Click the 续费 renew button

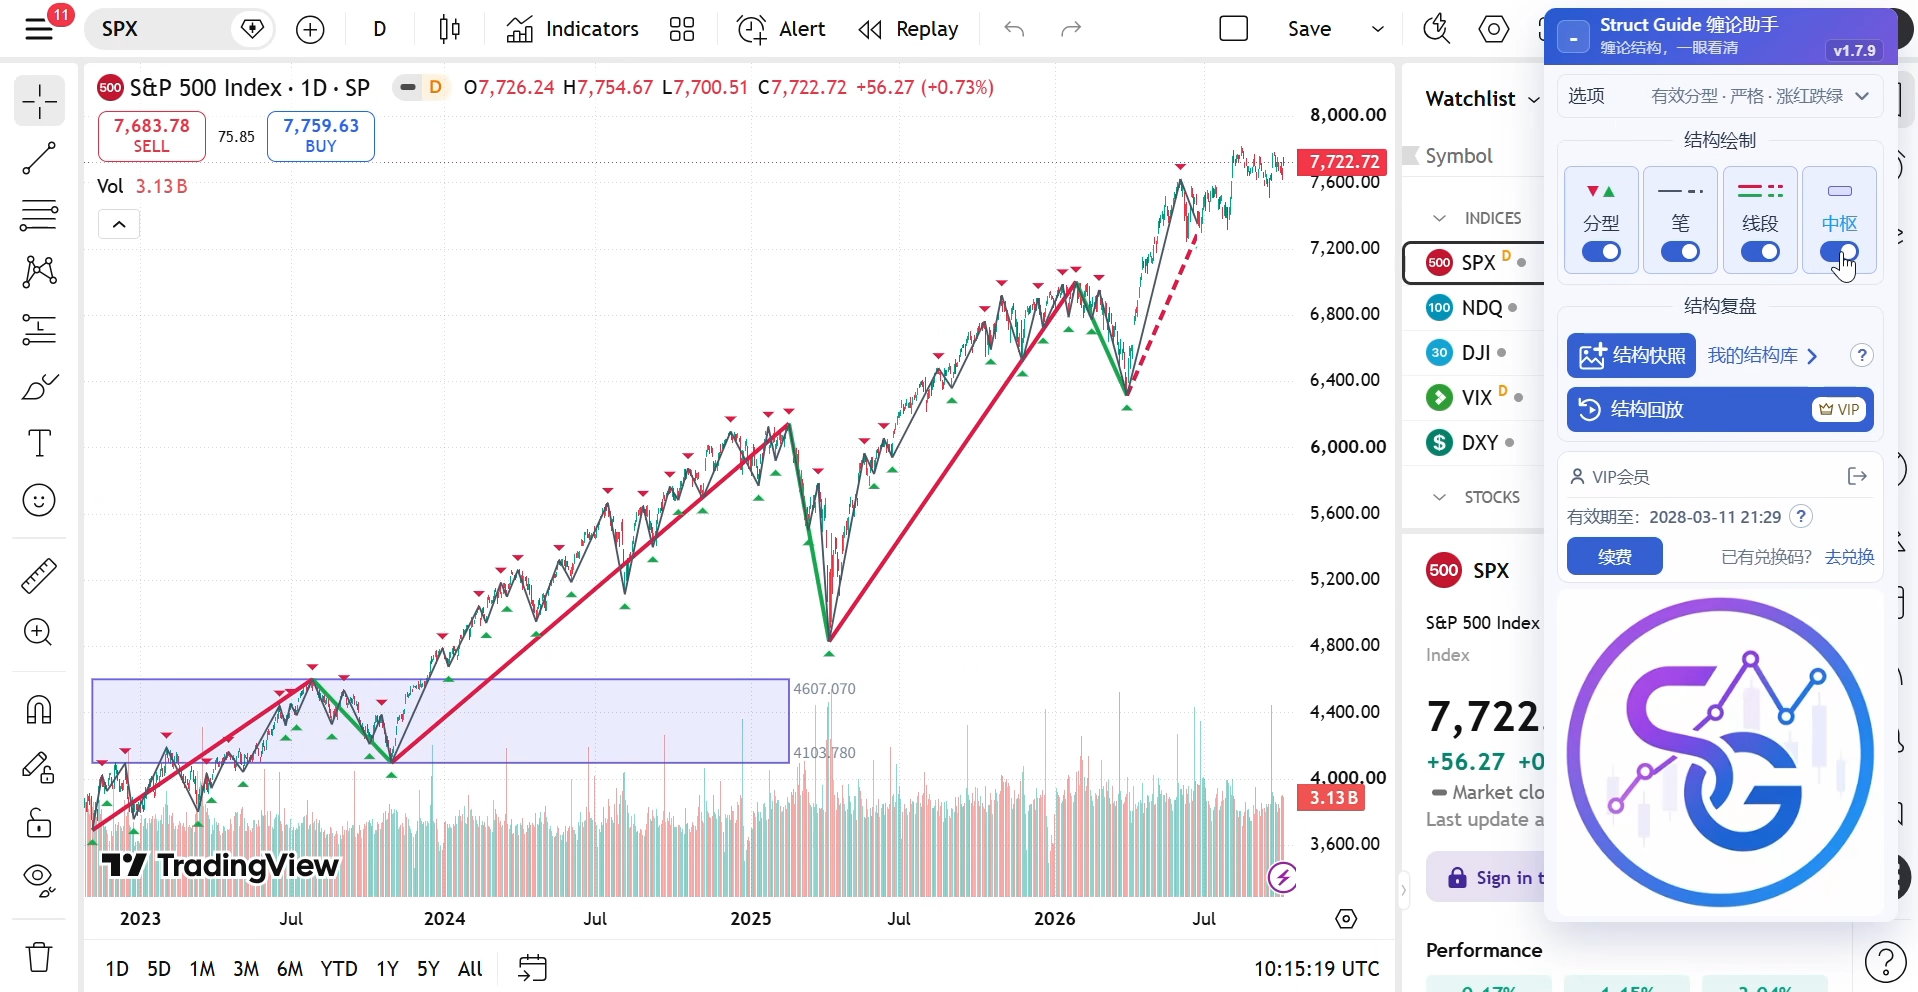click(x=1614, y=556)
